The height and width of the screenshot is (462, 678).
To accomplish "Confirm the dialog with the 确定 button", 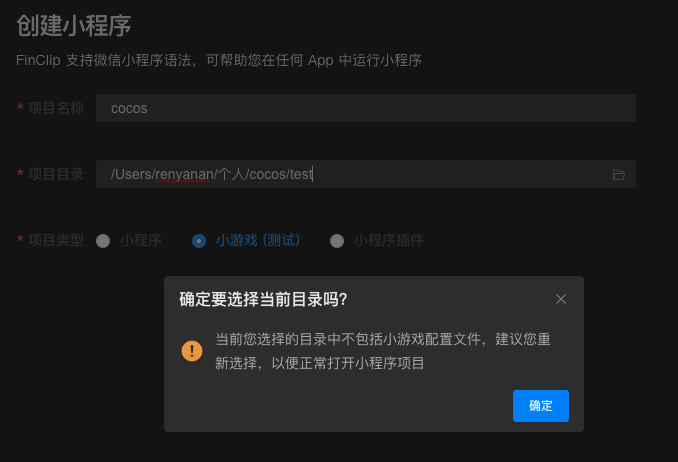I will pos(540,406).
